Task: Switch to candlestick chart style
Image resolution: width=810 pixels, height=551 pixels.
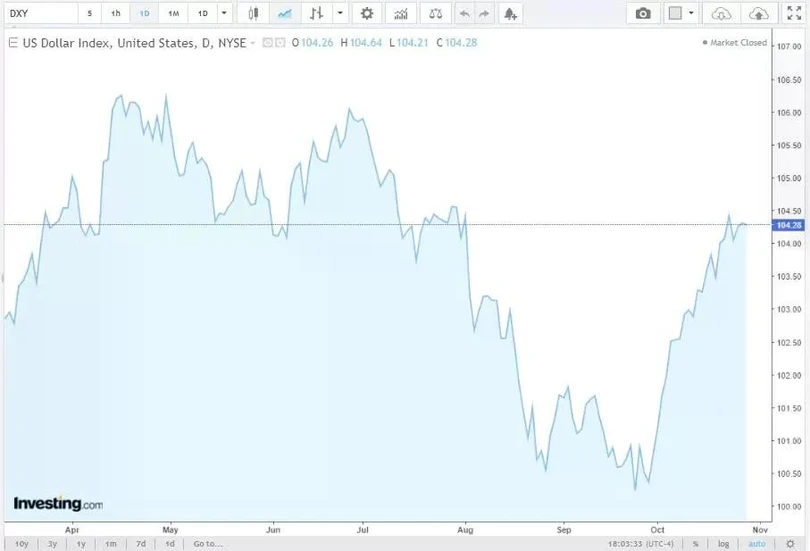Action: [x=253, y=13]
